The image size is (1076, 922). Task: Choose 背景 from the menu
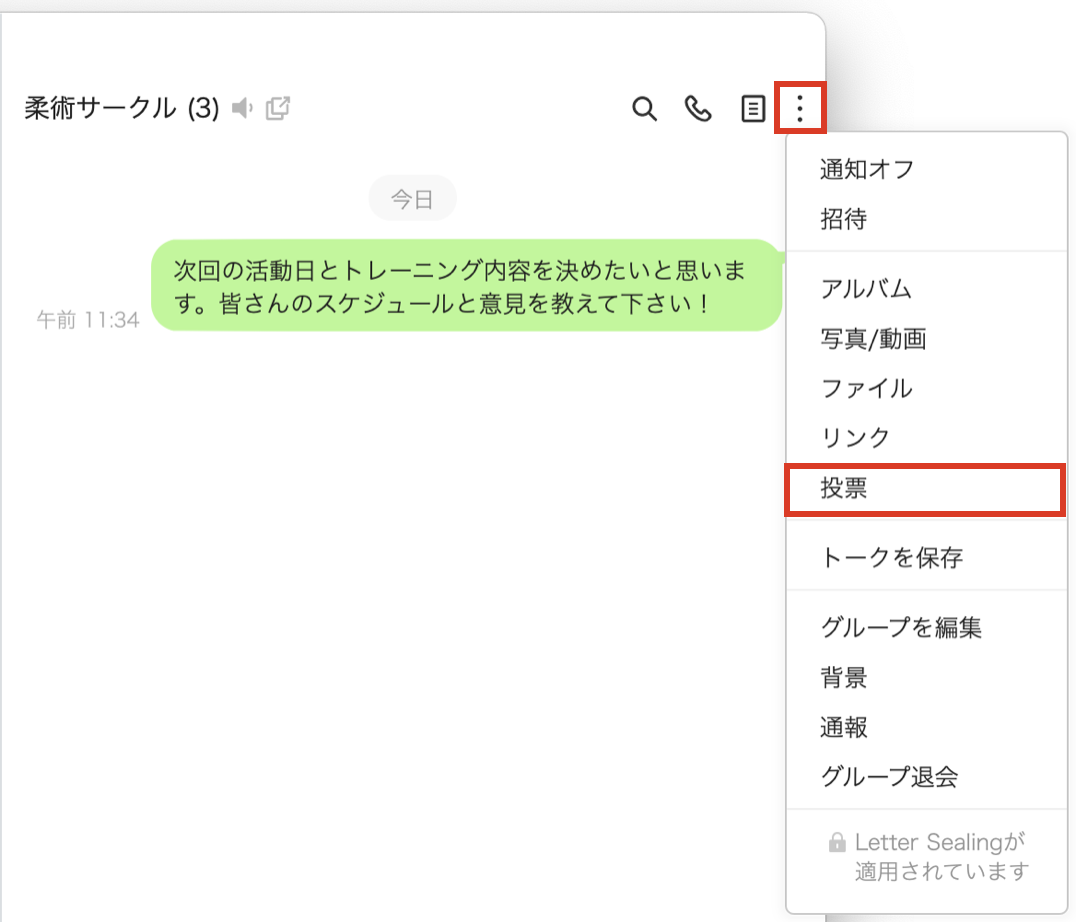coord(926,677)
